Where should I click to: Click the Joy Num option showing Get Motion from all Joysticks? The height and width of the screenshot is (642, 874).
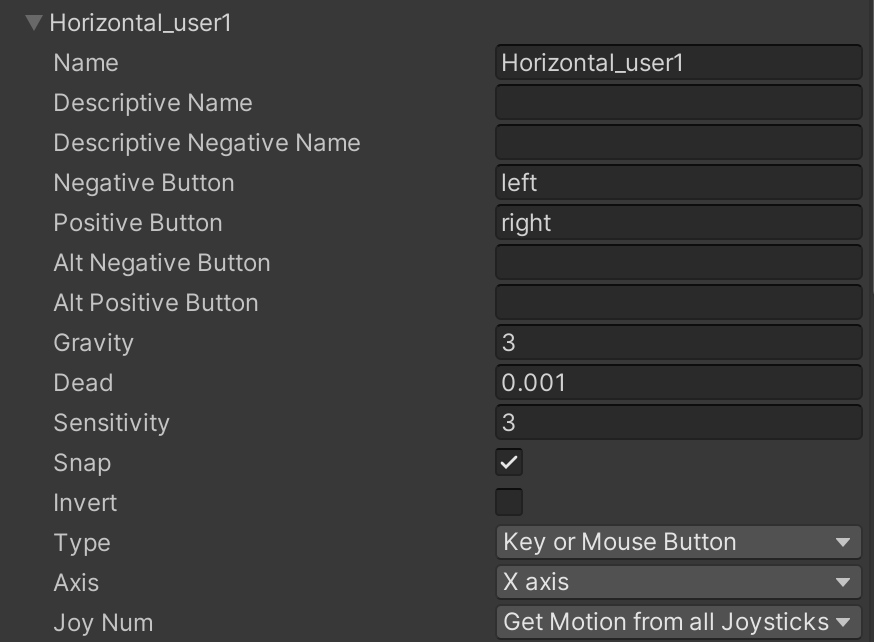pyautogui.click(x=679, y=622)
